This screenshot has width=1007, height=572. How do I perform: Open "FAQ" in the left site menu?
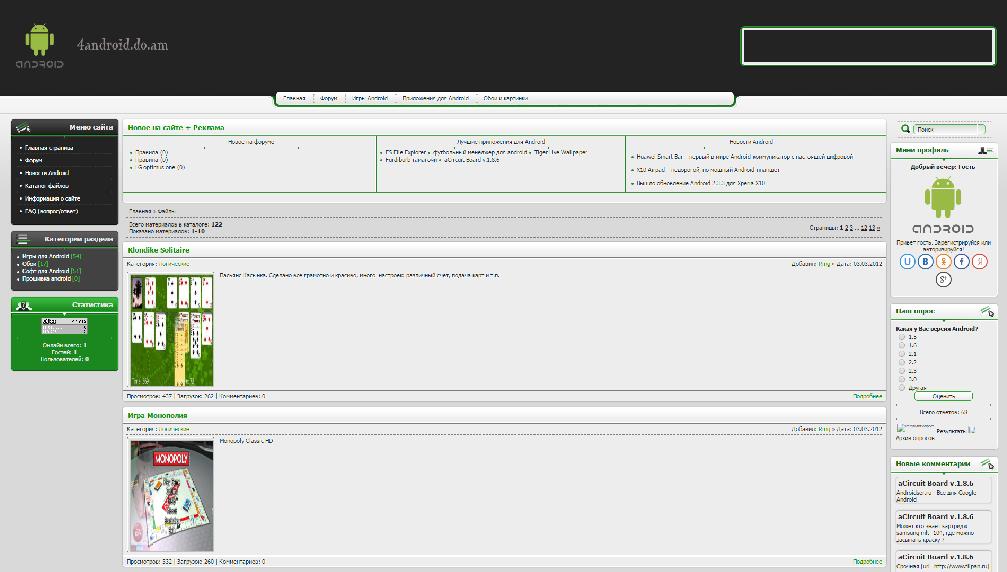[50, 211]
